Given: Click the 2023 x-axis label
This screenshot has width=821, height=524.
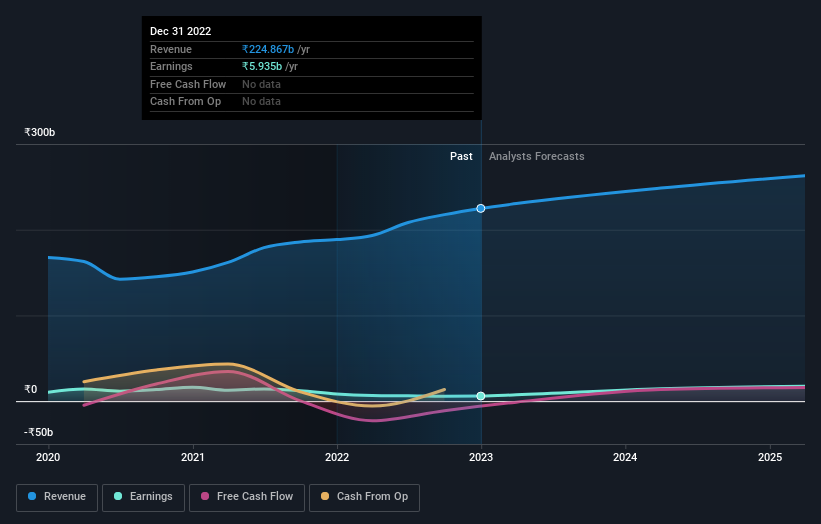Looking at the screenshot, I should (x=481, y=457).
